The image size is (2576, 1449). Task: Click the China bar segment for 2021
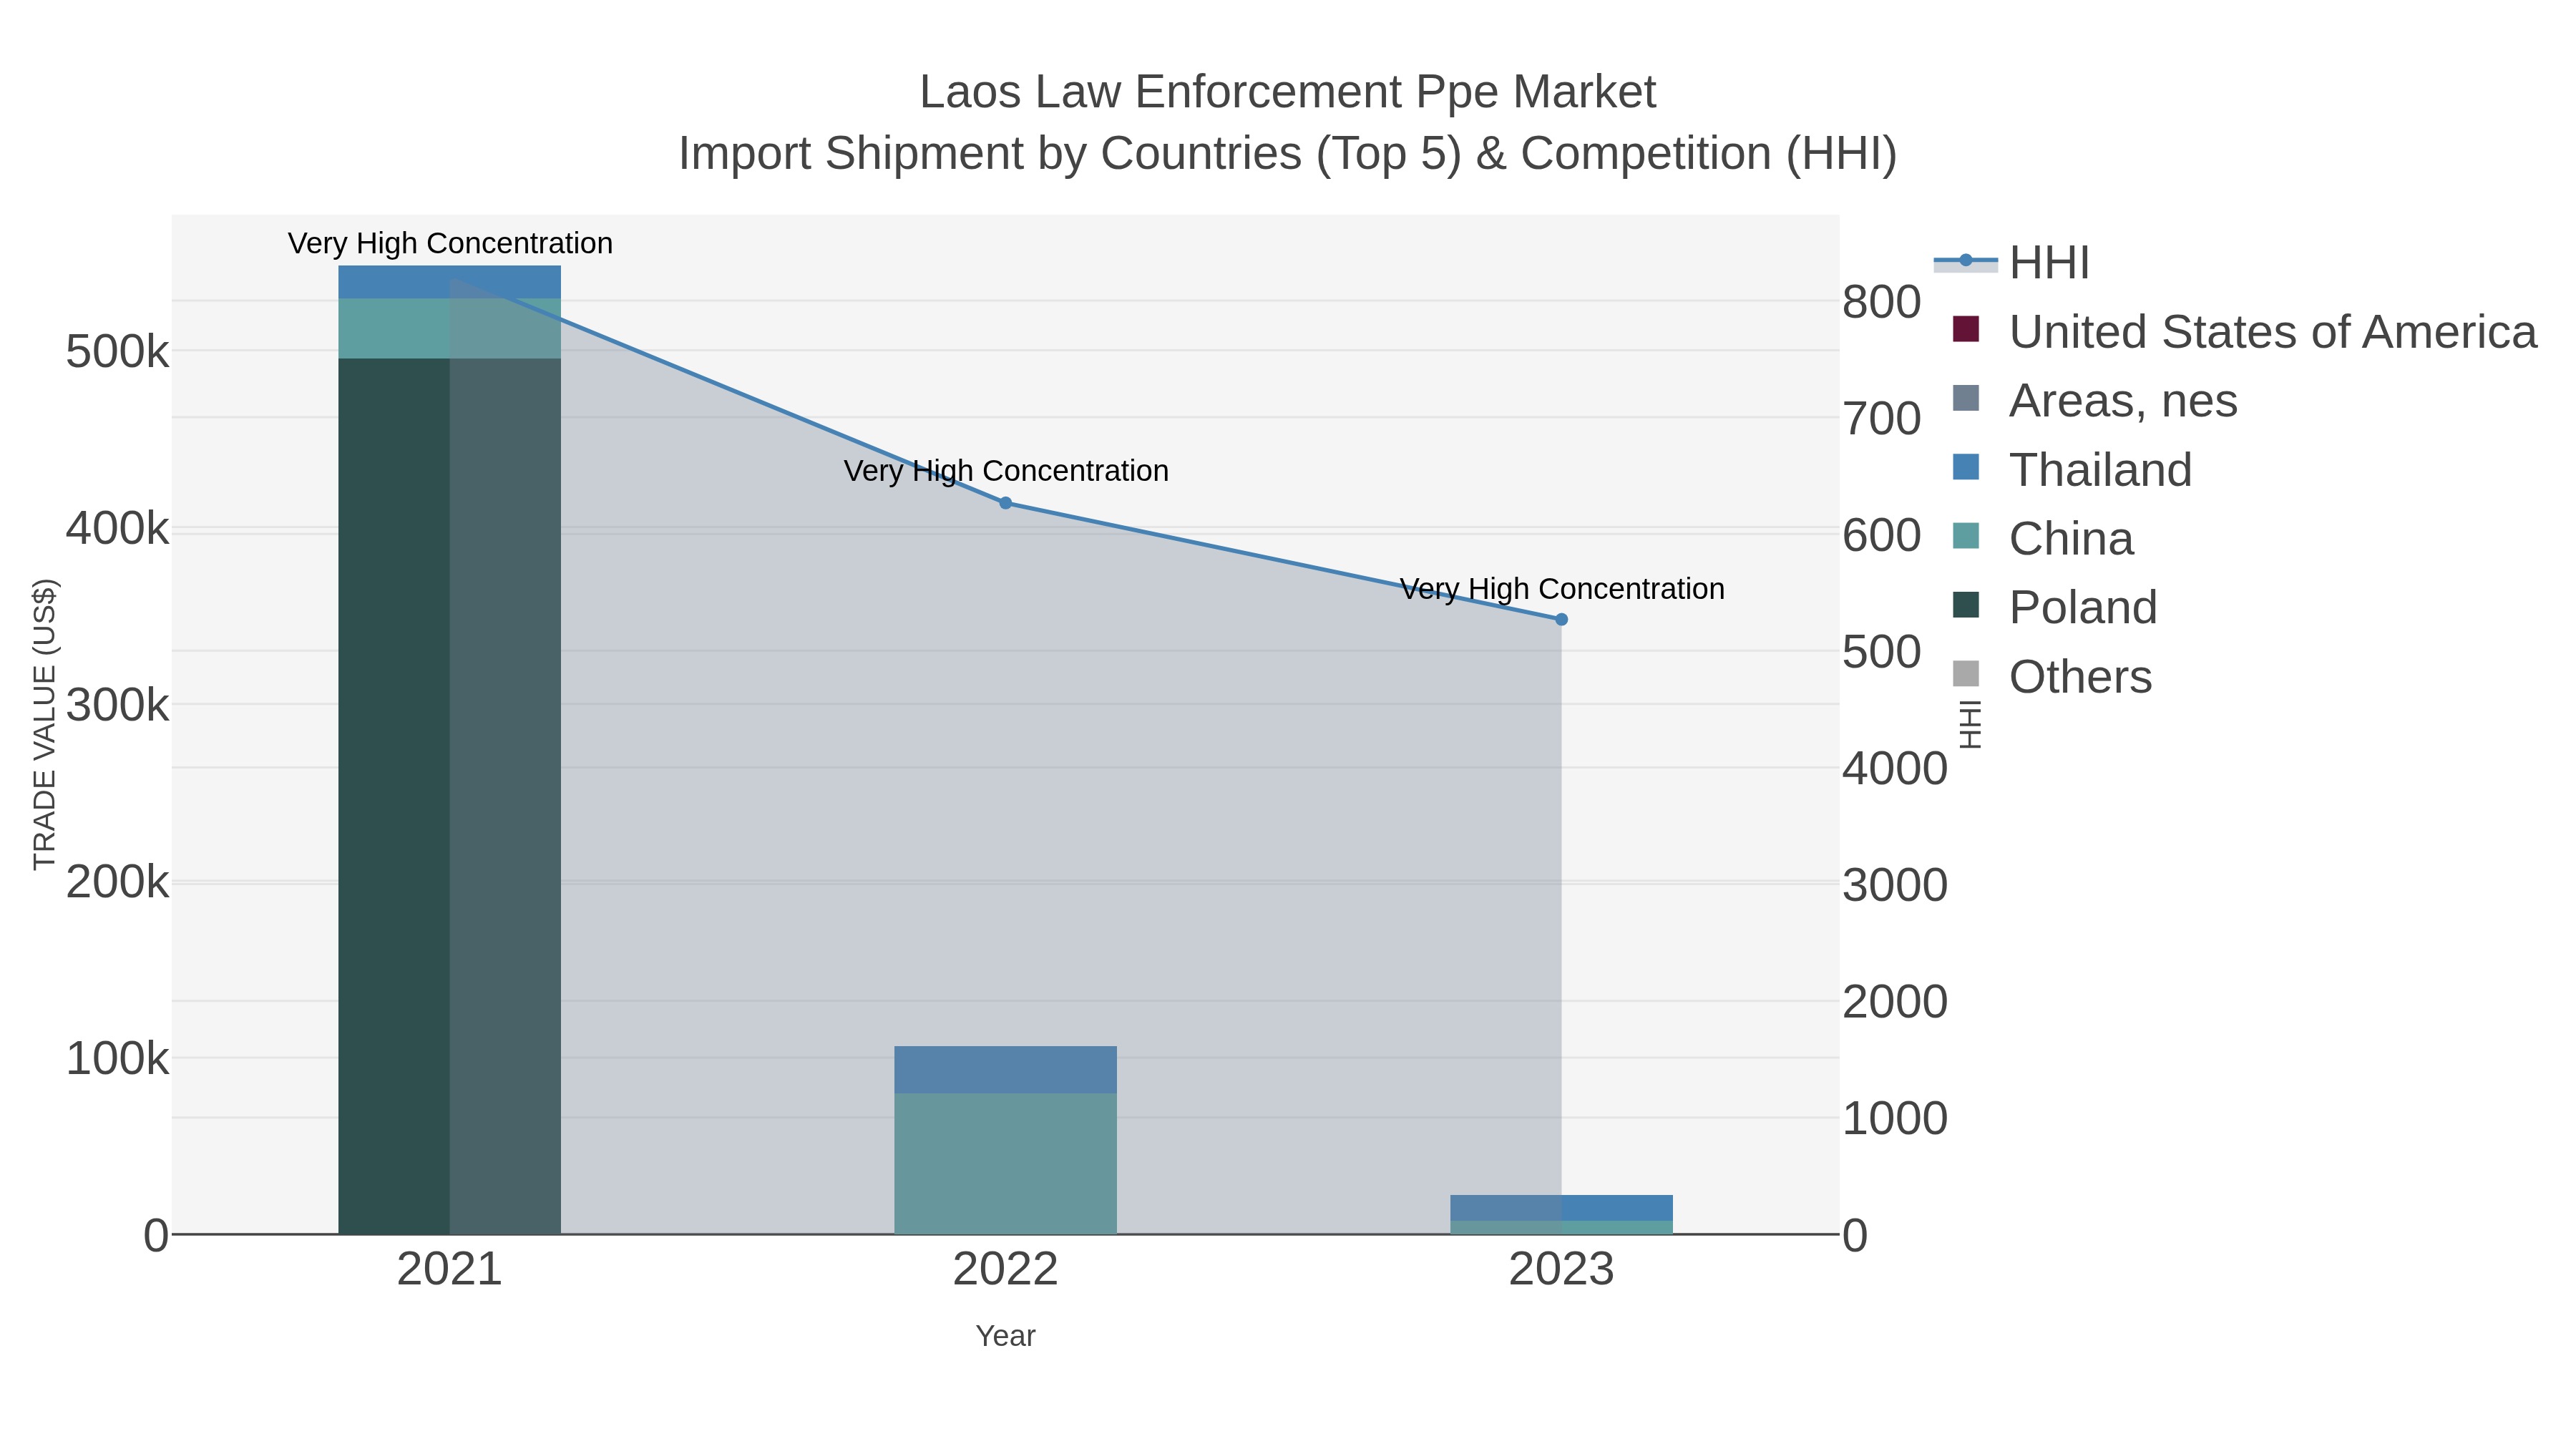click(x=450, y=329)
